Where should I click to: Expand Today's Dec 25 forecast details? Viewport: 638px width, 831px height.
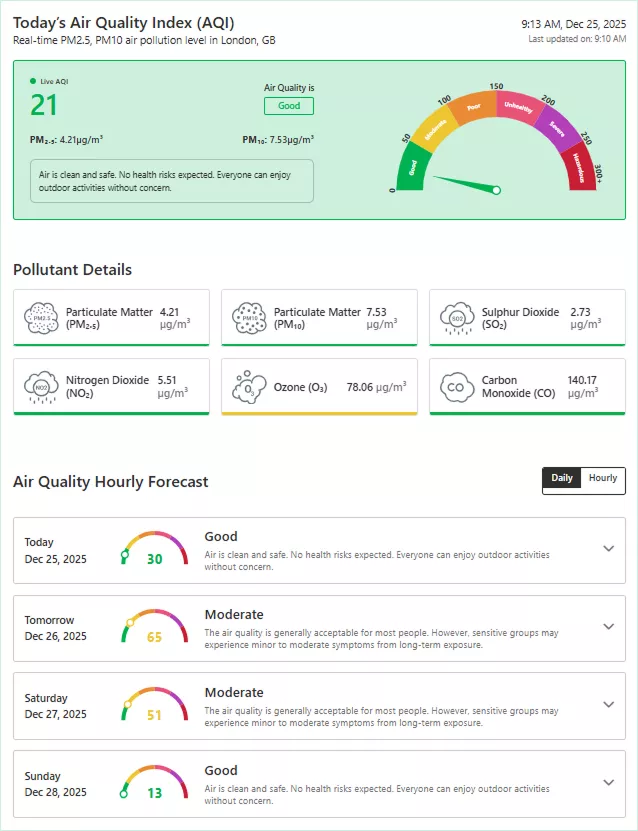tap(608, 548)
